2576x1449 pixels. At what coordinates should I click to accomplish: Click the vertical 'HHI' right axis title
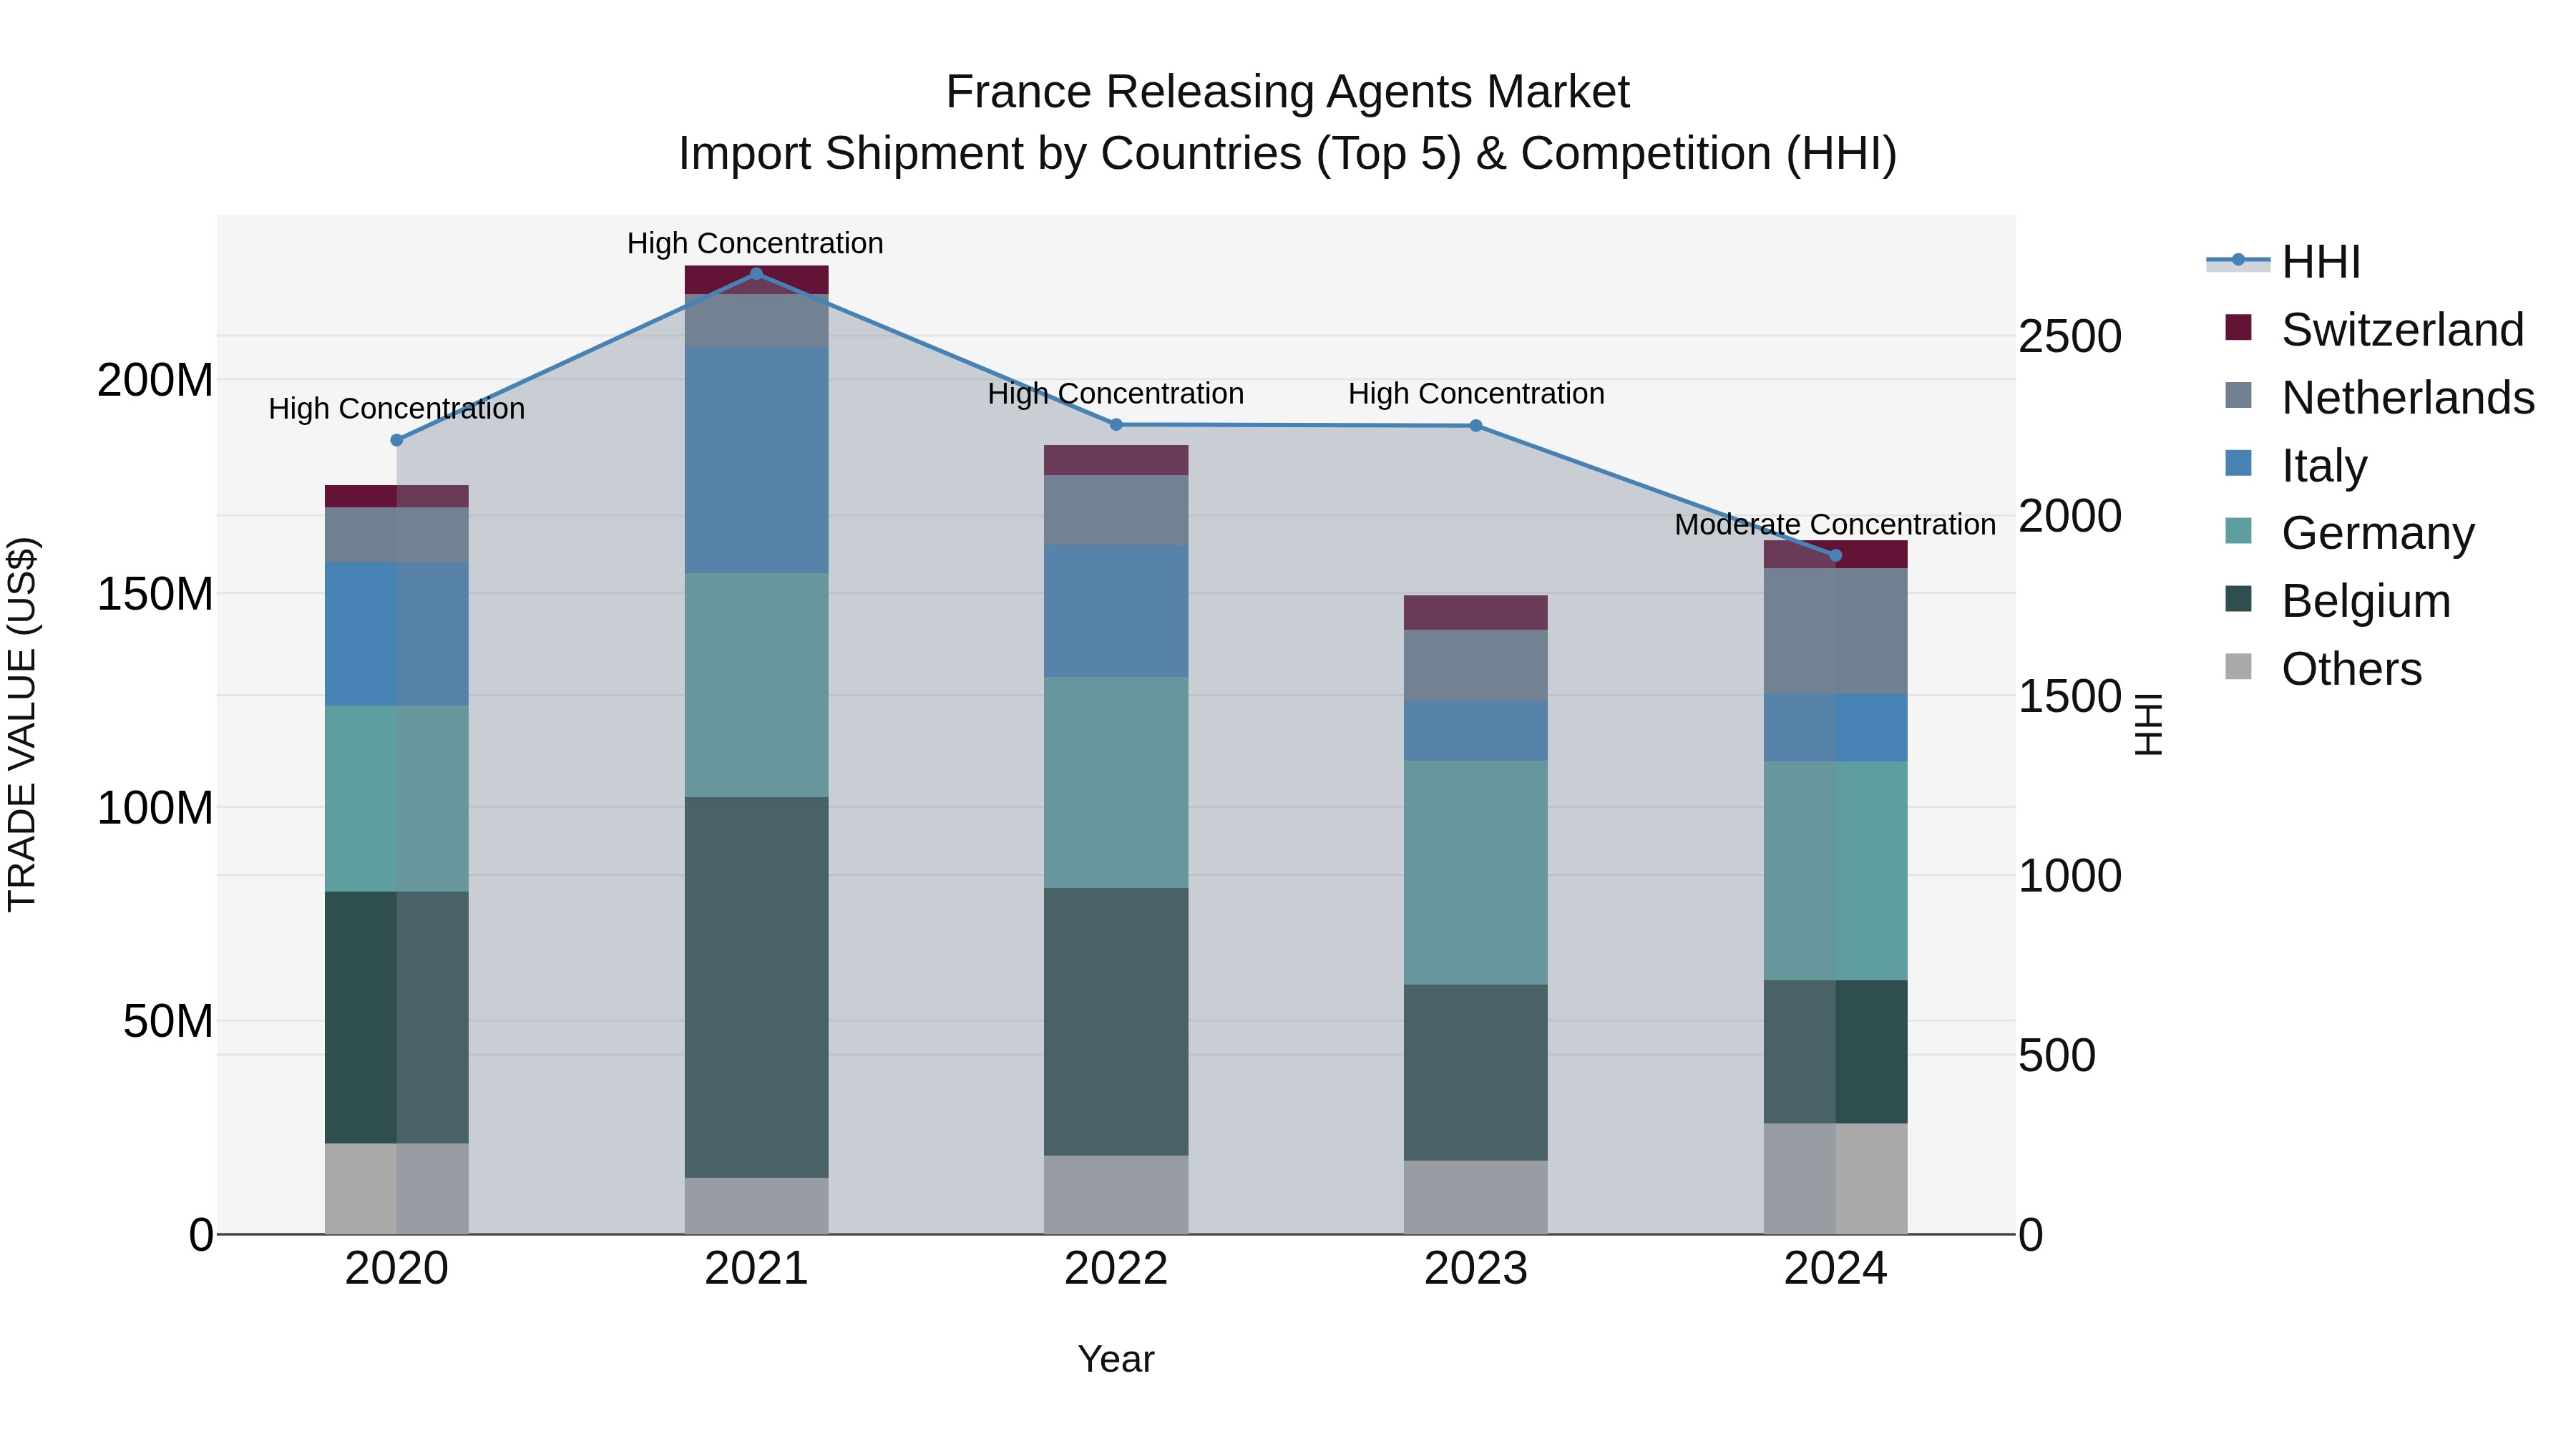click(2148, 724)
